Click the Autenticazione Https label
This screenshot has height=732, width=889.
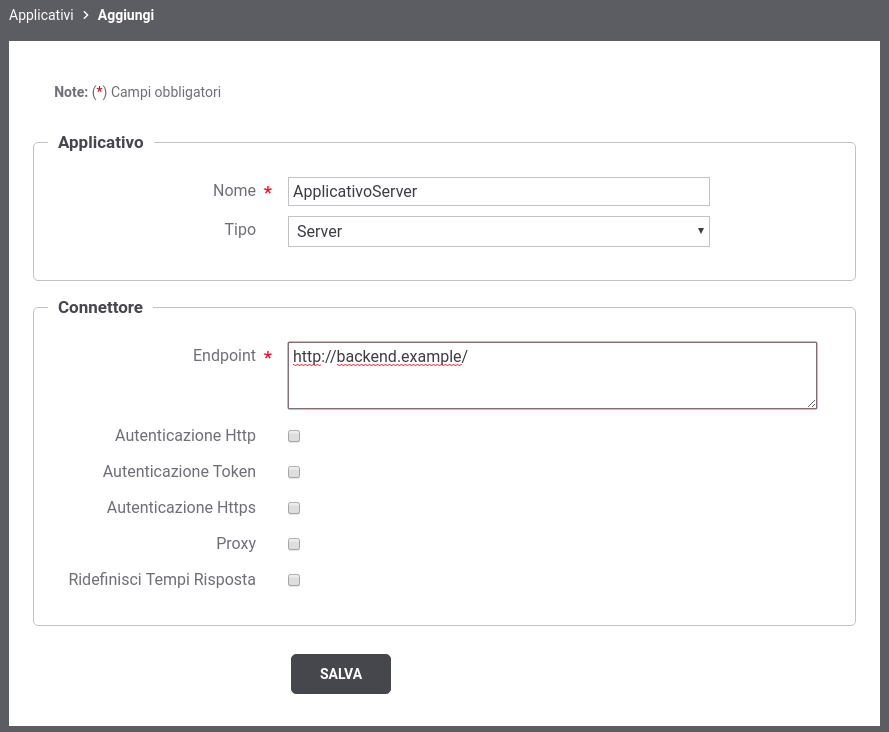tap(181, 507)
